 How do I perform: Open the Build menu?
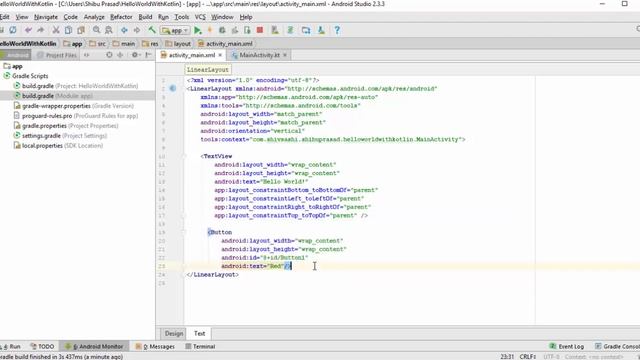coord(145,17)
